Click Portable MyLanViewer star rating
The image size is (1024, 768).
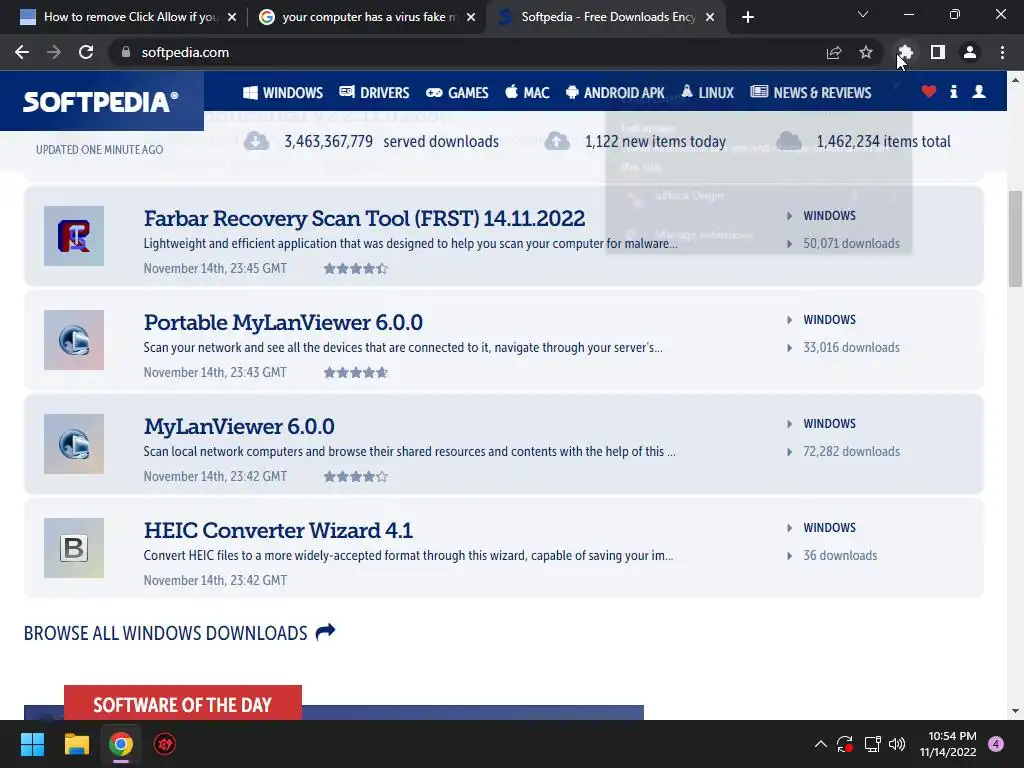tap(356, 372)
